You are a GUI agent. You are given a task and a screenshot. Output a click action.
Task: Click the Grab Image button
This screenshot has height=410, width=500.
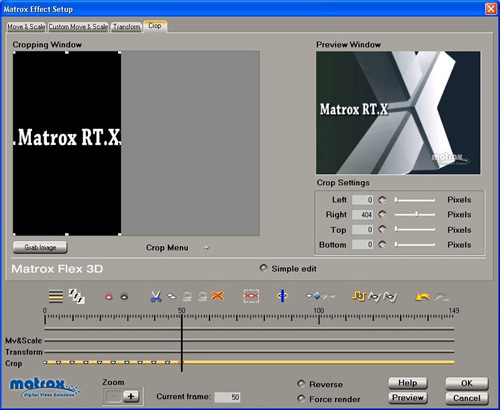click(40, 247)
